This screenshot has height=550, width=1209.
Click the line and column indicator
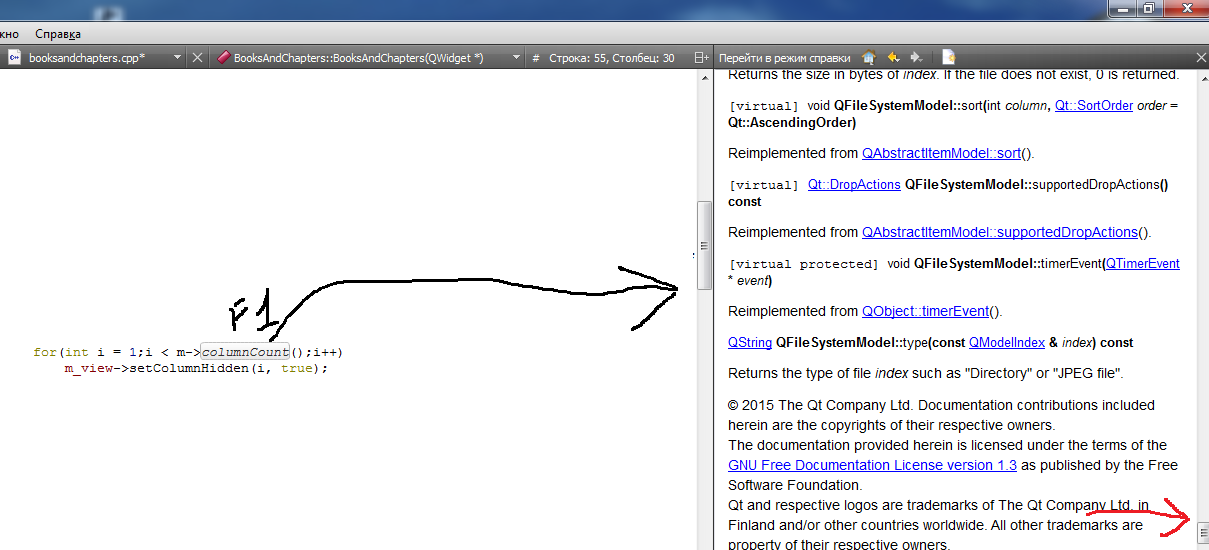[x=611, y=58]
